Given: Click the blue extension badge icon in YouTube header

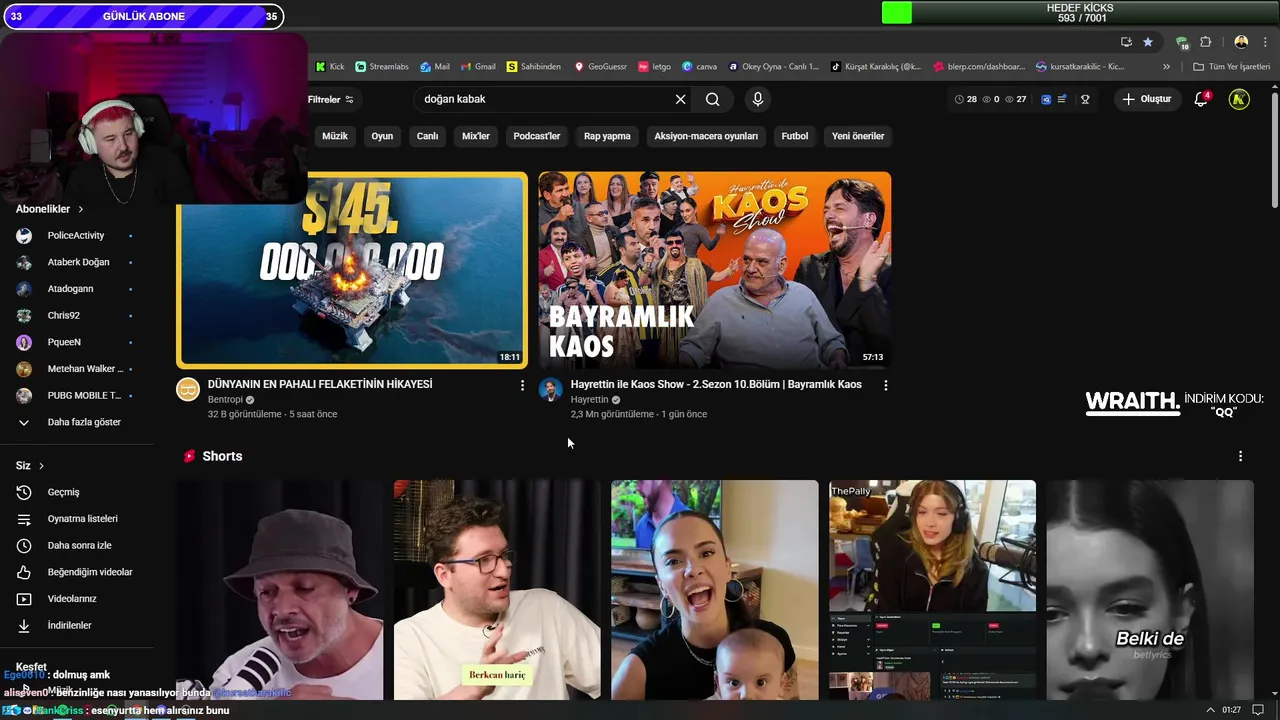Looking at the screenshot, I should point(1046,99).
